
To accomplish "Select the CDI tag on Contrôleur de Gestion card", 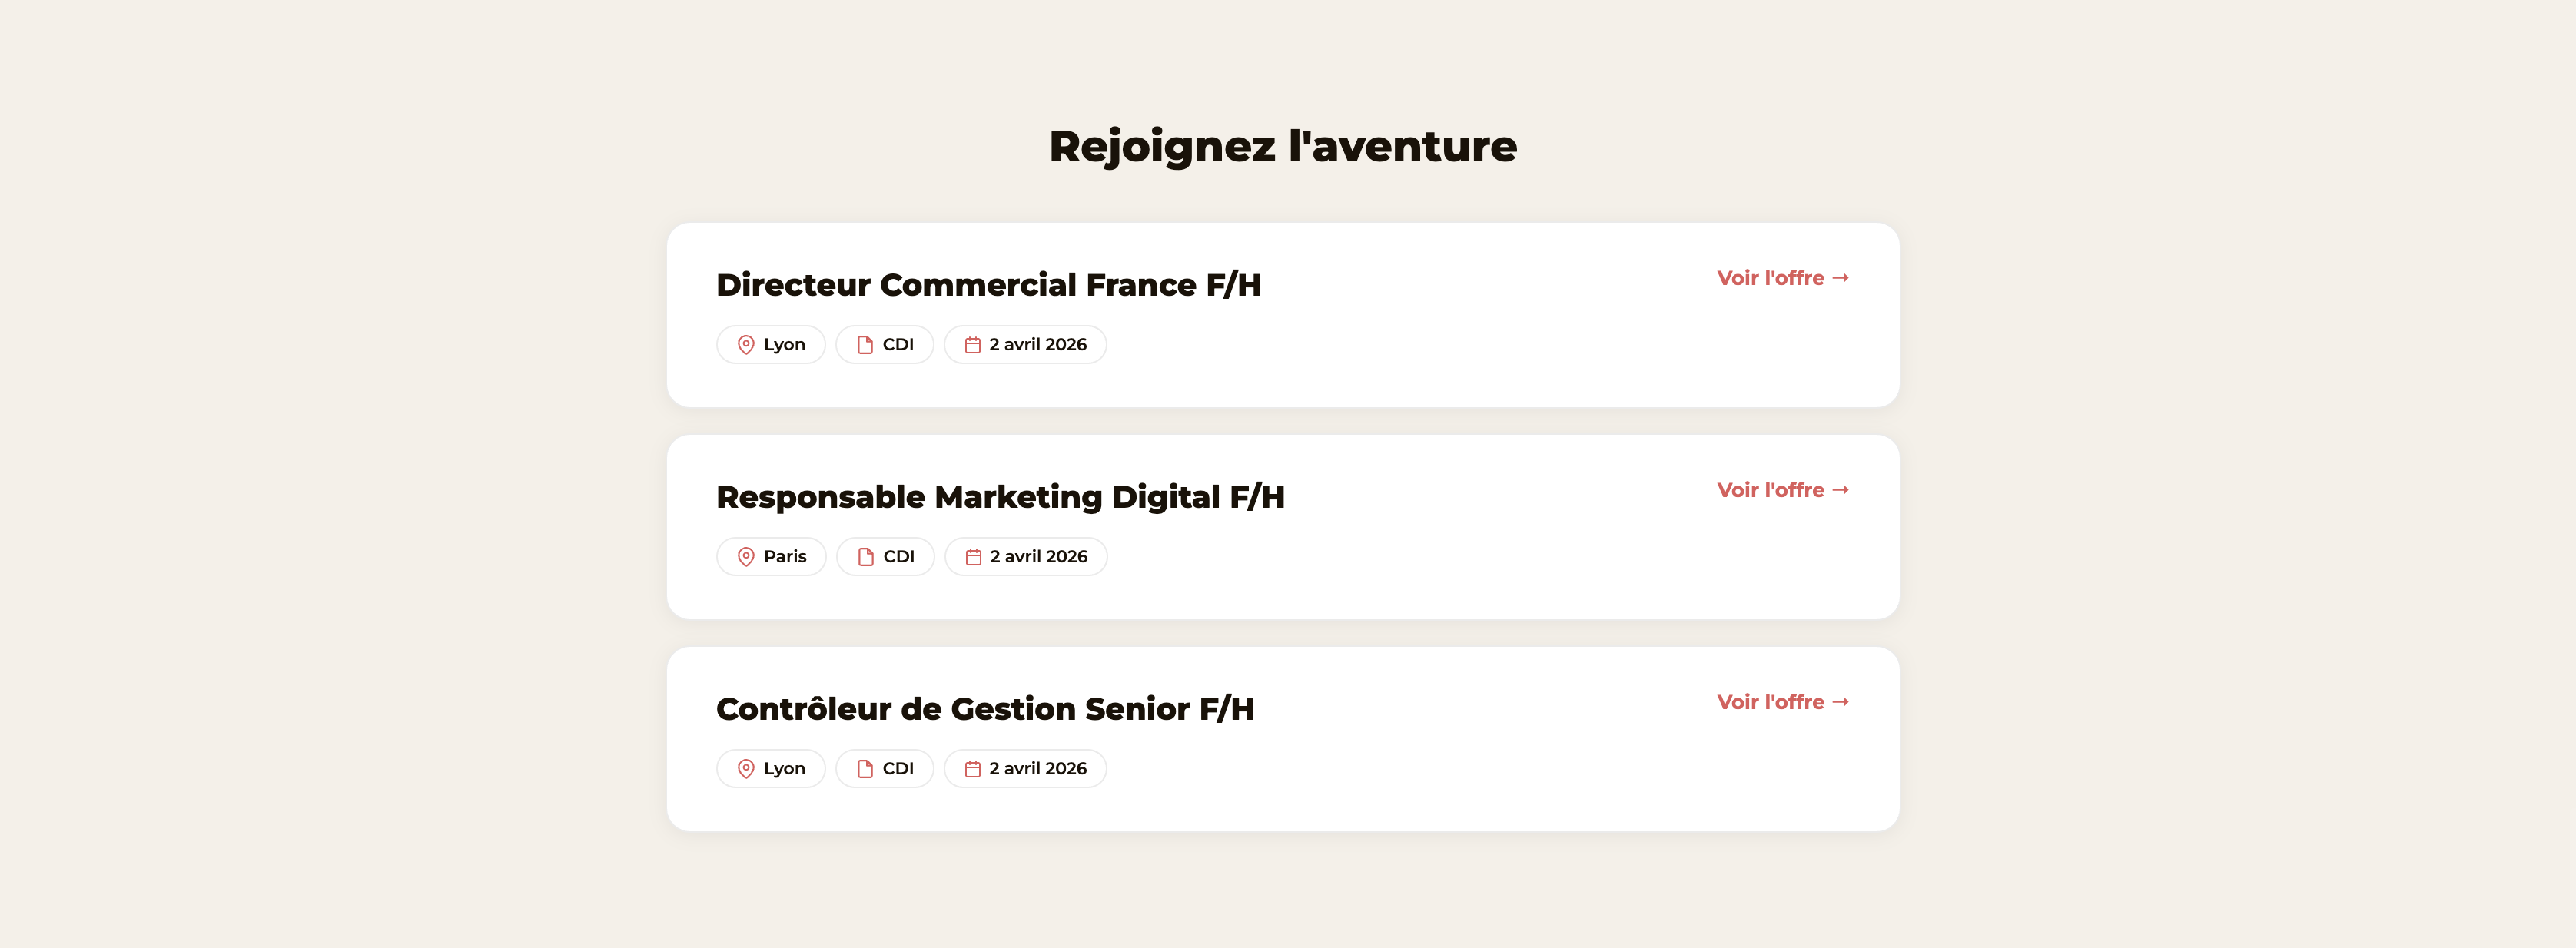I will pos(884,768).
